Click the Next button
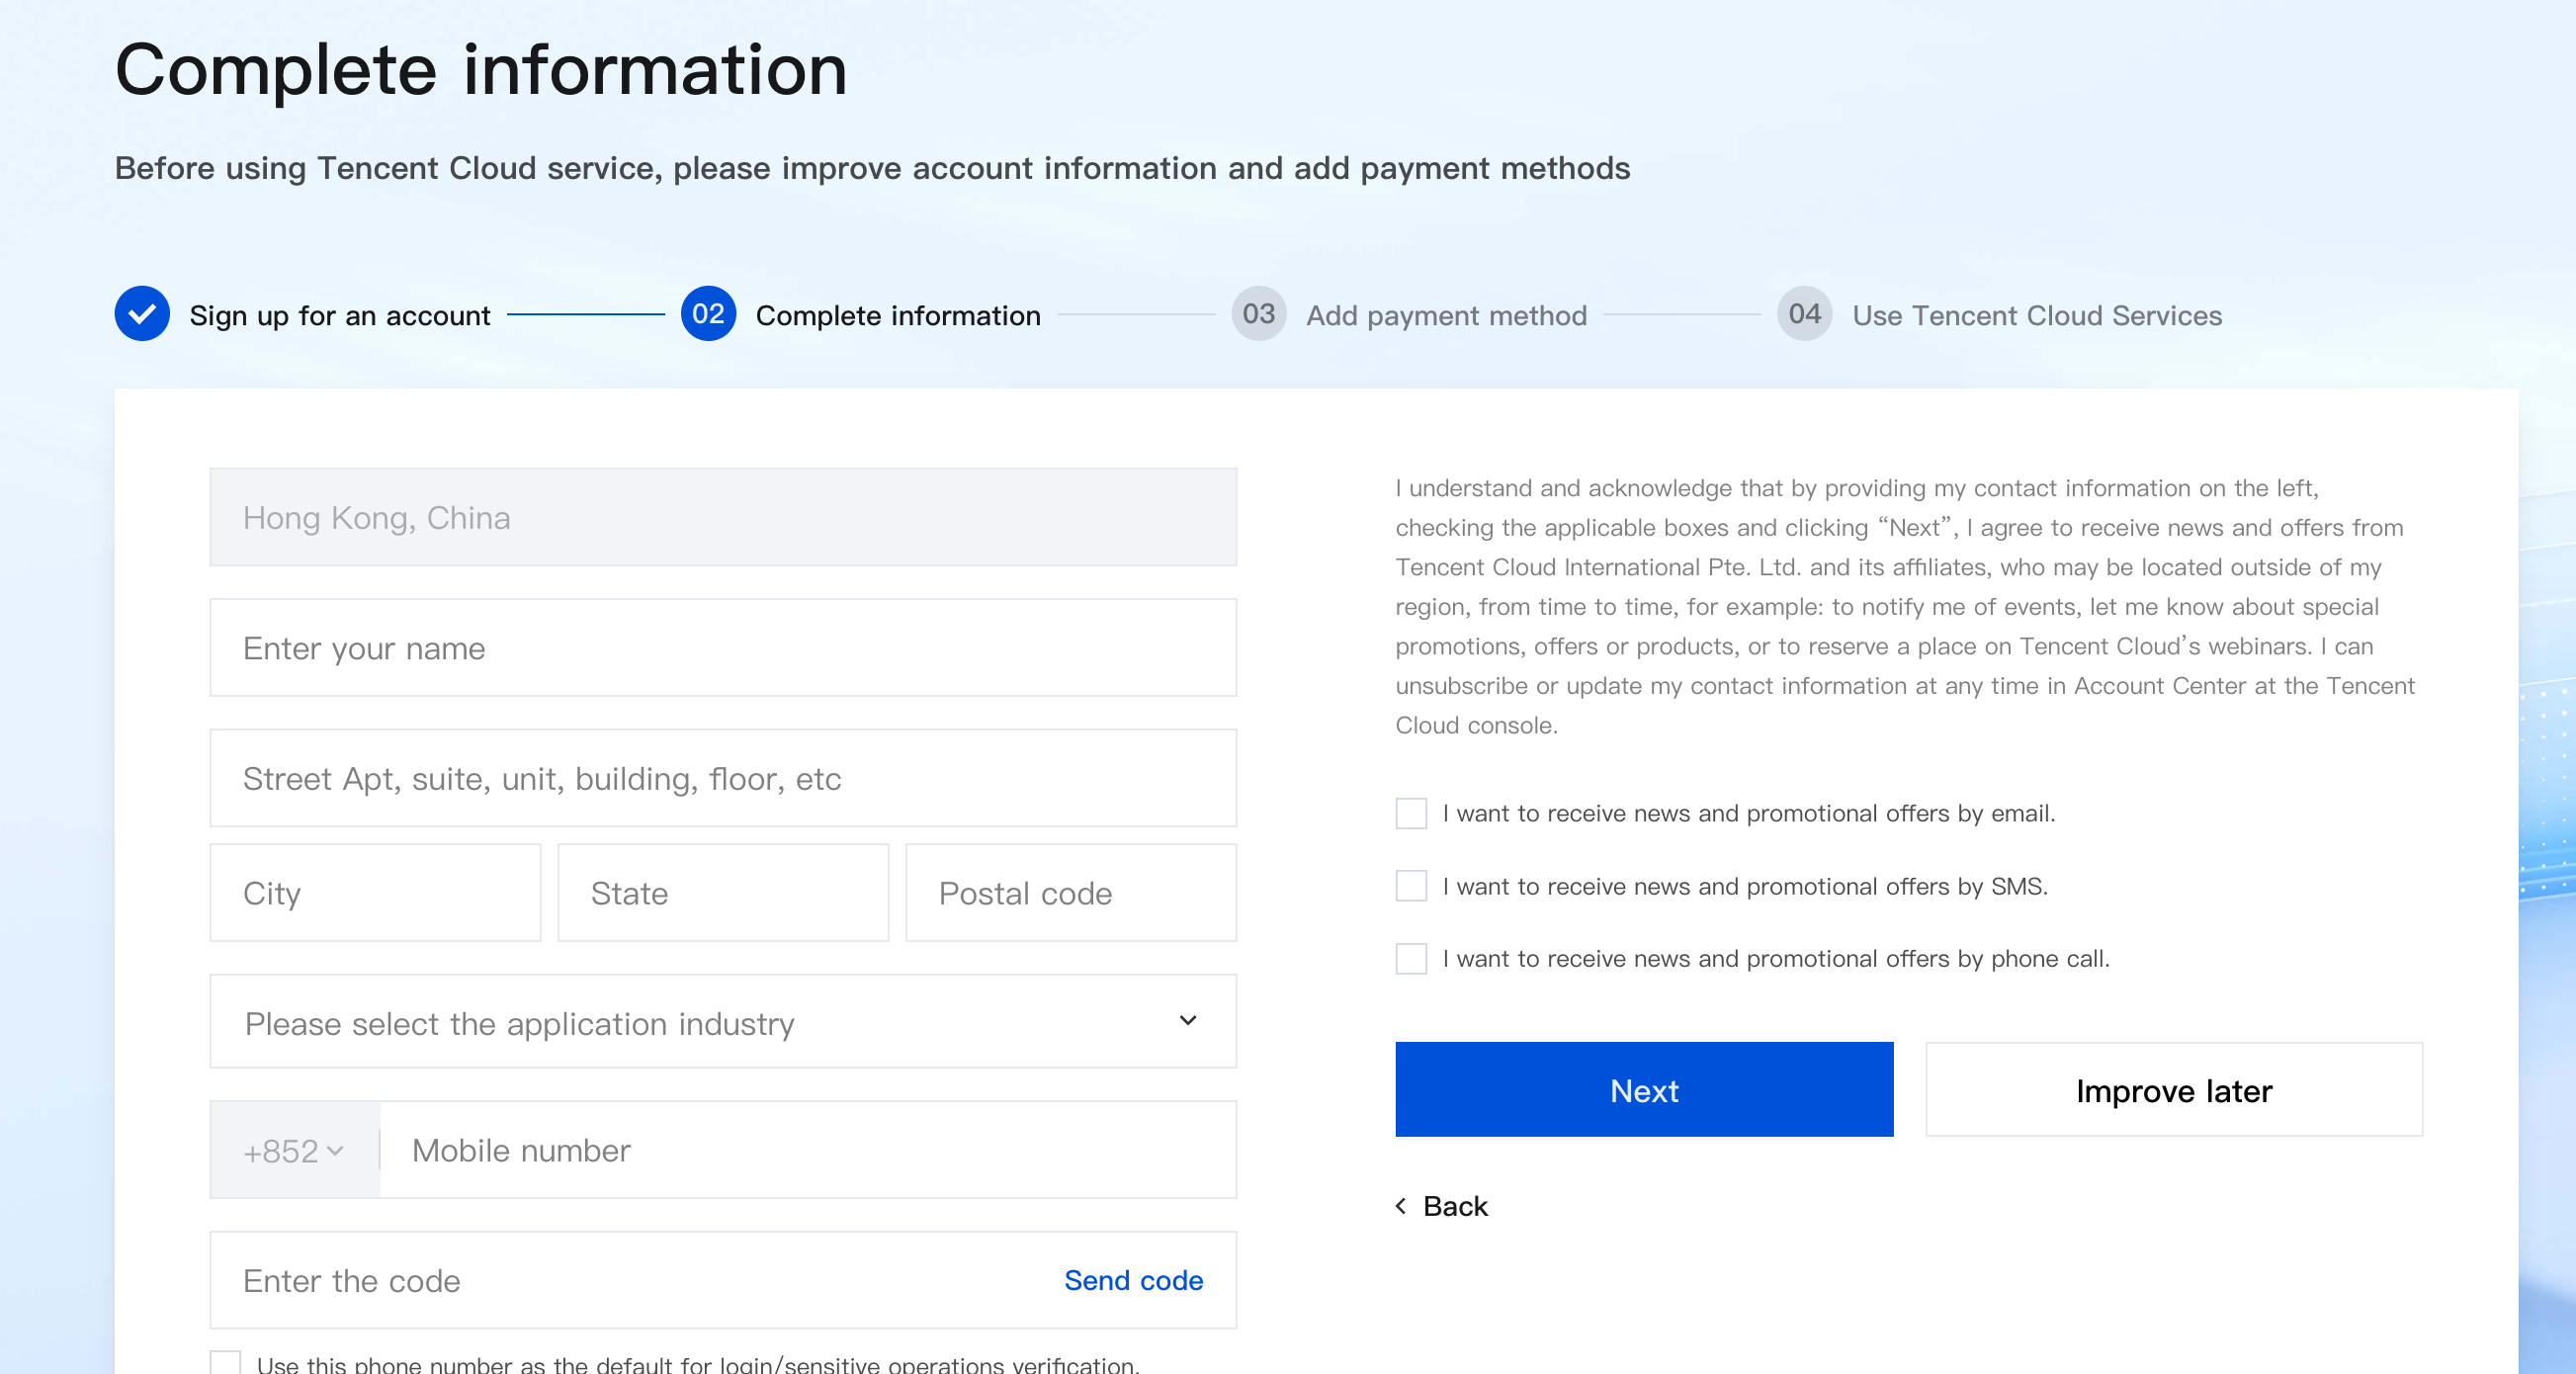The image size is (2576, 1374). pyautogui.click(x=1644, y=1090)
